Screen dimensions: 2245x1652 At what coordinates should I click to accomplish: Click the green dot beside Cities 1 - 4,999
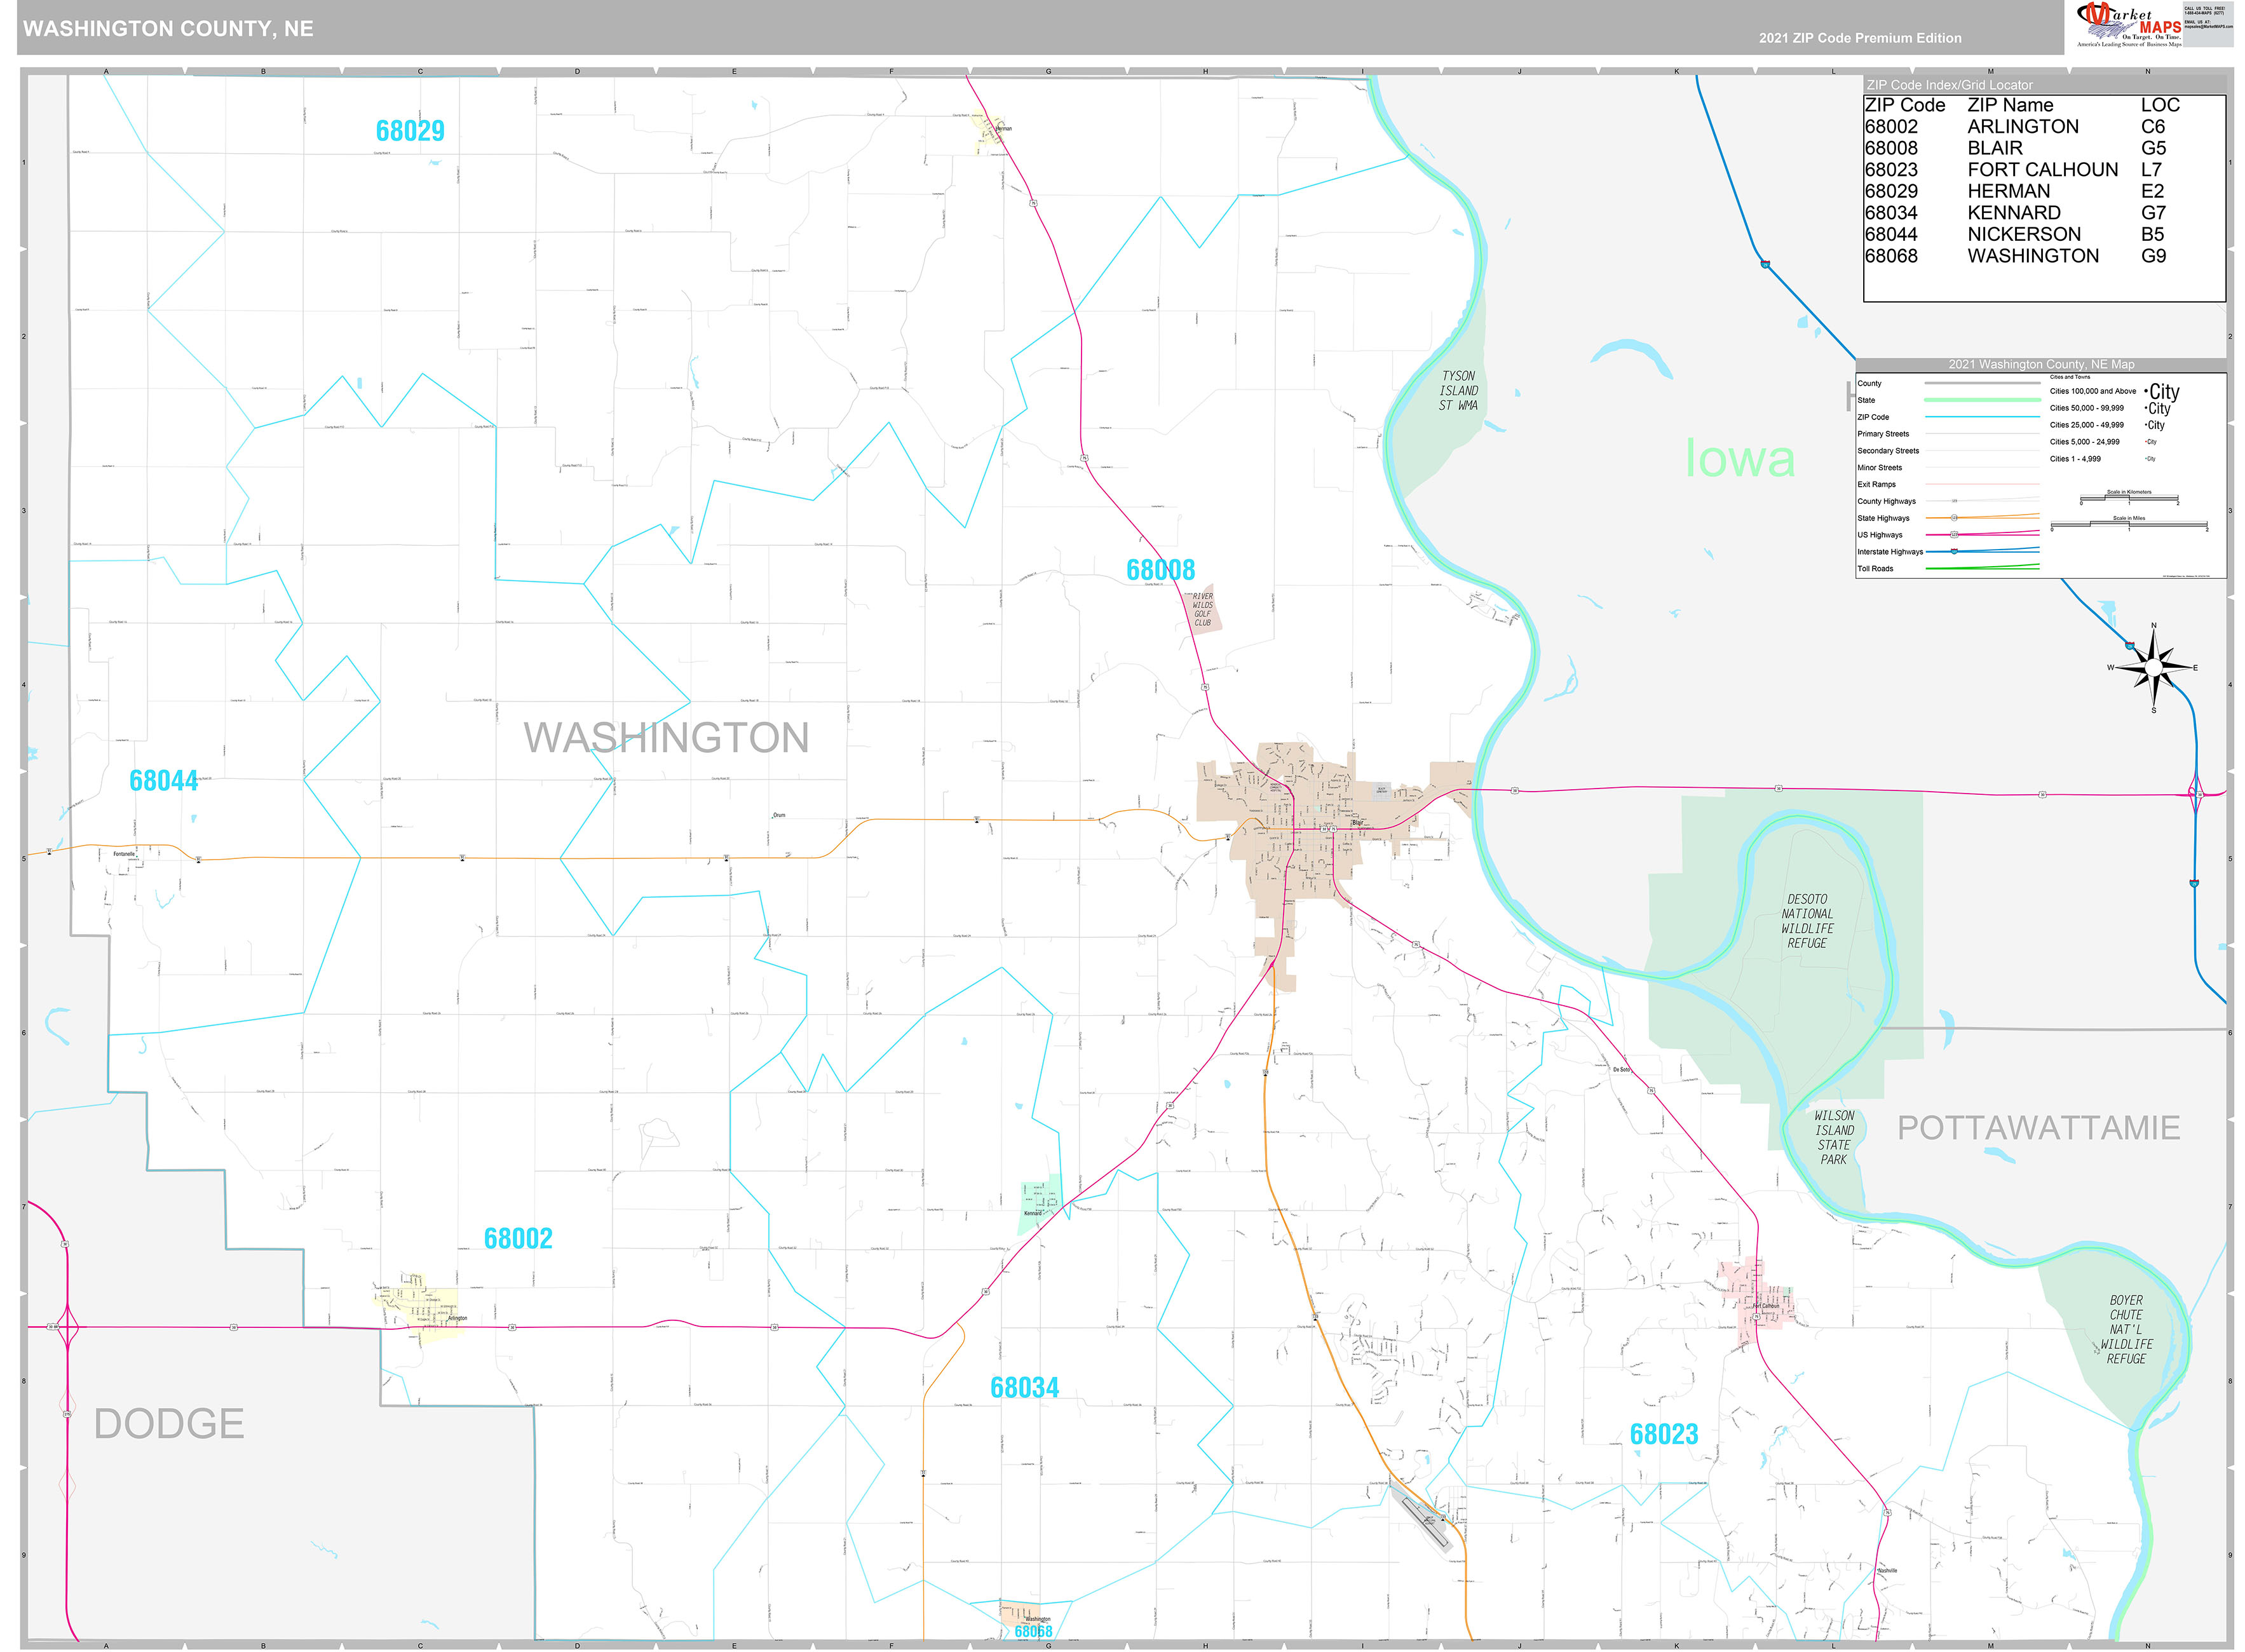[x=2147, y=459]
